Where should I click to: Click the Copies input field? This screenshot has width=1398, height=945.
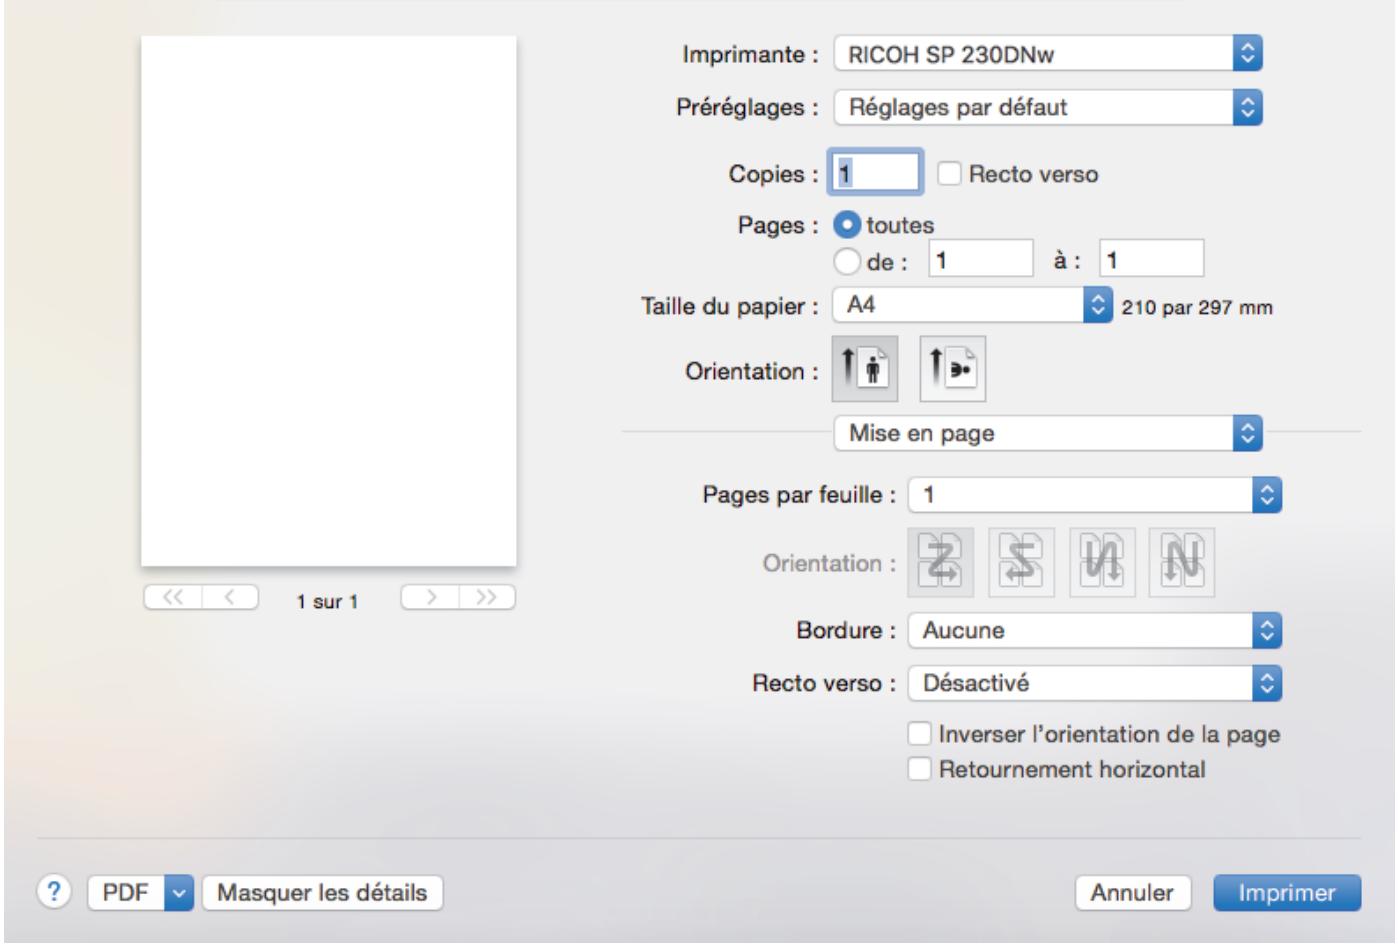pos(875,173)
